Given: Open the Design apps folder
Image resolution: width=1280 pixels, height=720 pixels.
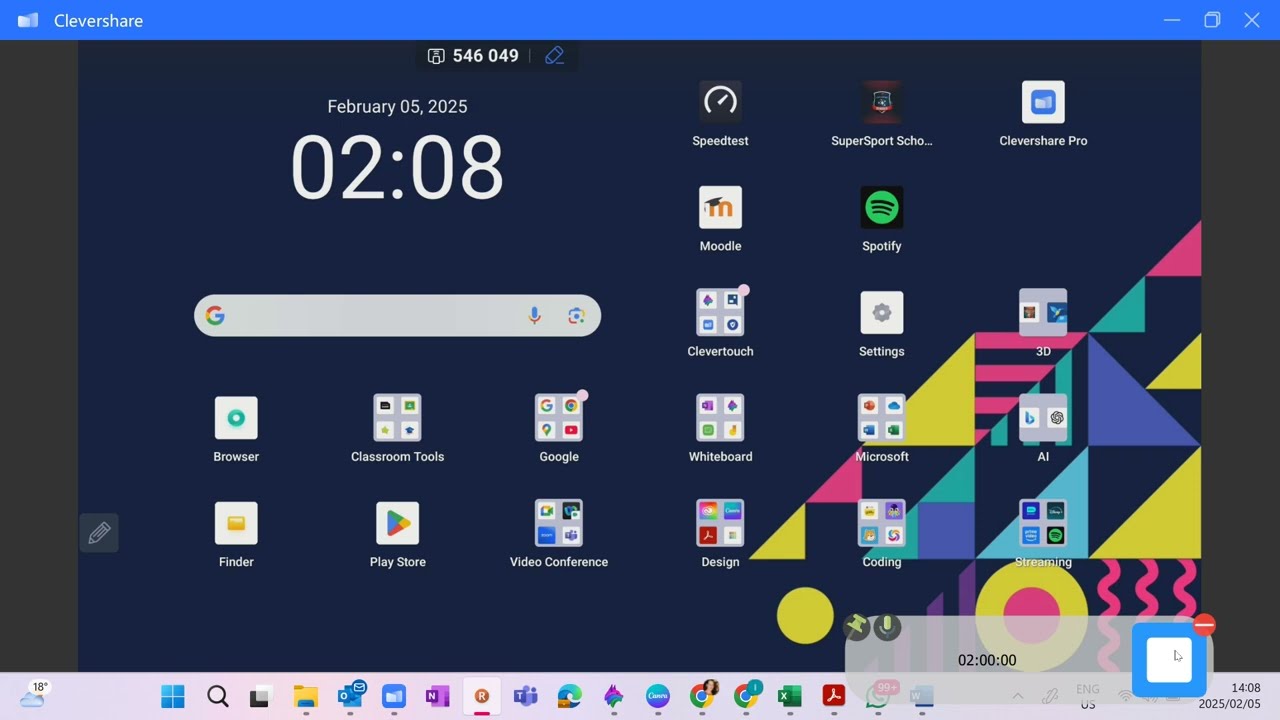Looking at the screenshot, I should click(x=720, y=523).
